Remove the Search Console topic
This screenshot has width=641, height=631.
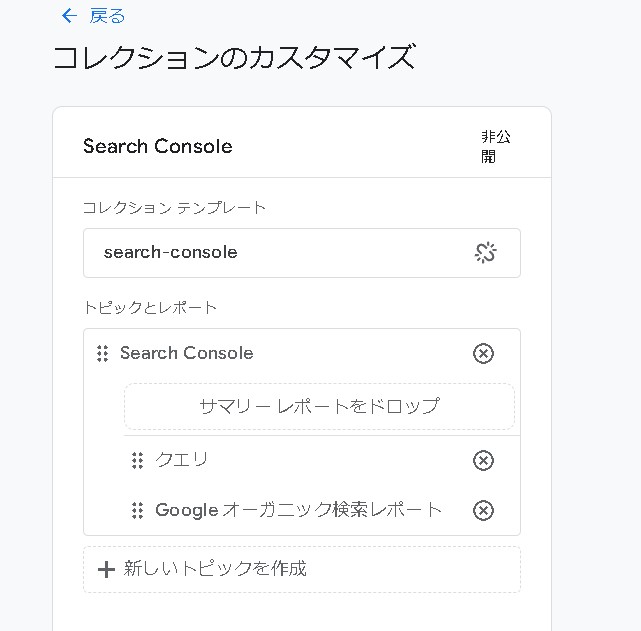483,353
